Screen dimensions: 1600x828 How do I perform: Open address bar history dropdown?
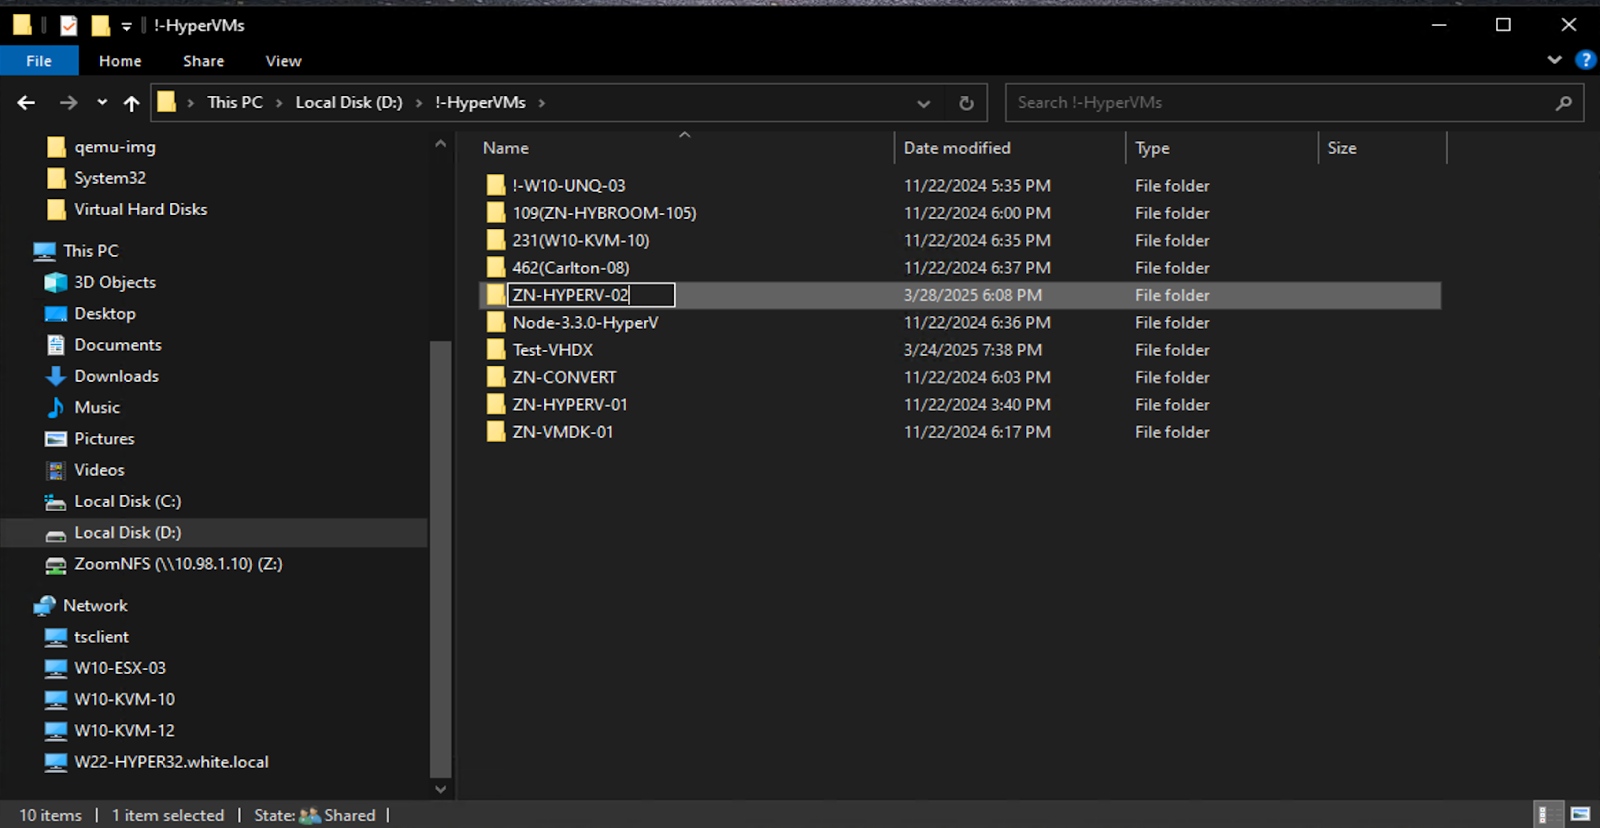point(923,103)
